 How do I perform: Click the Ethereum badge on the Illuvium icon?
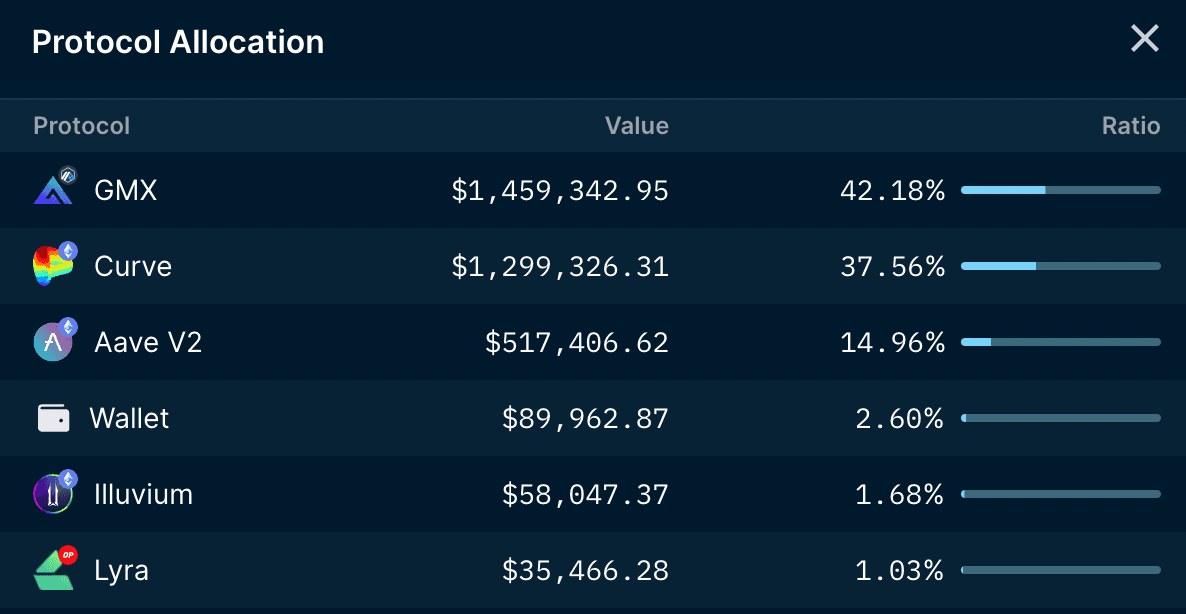(x=68, y=480)
